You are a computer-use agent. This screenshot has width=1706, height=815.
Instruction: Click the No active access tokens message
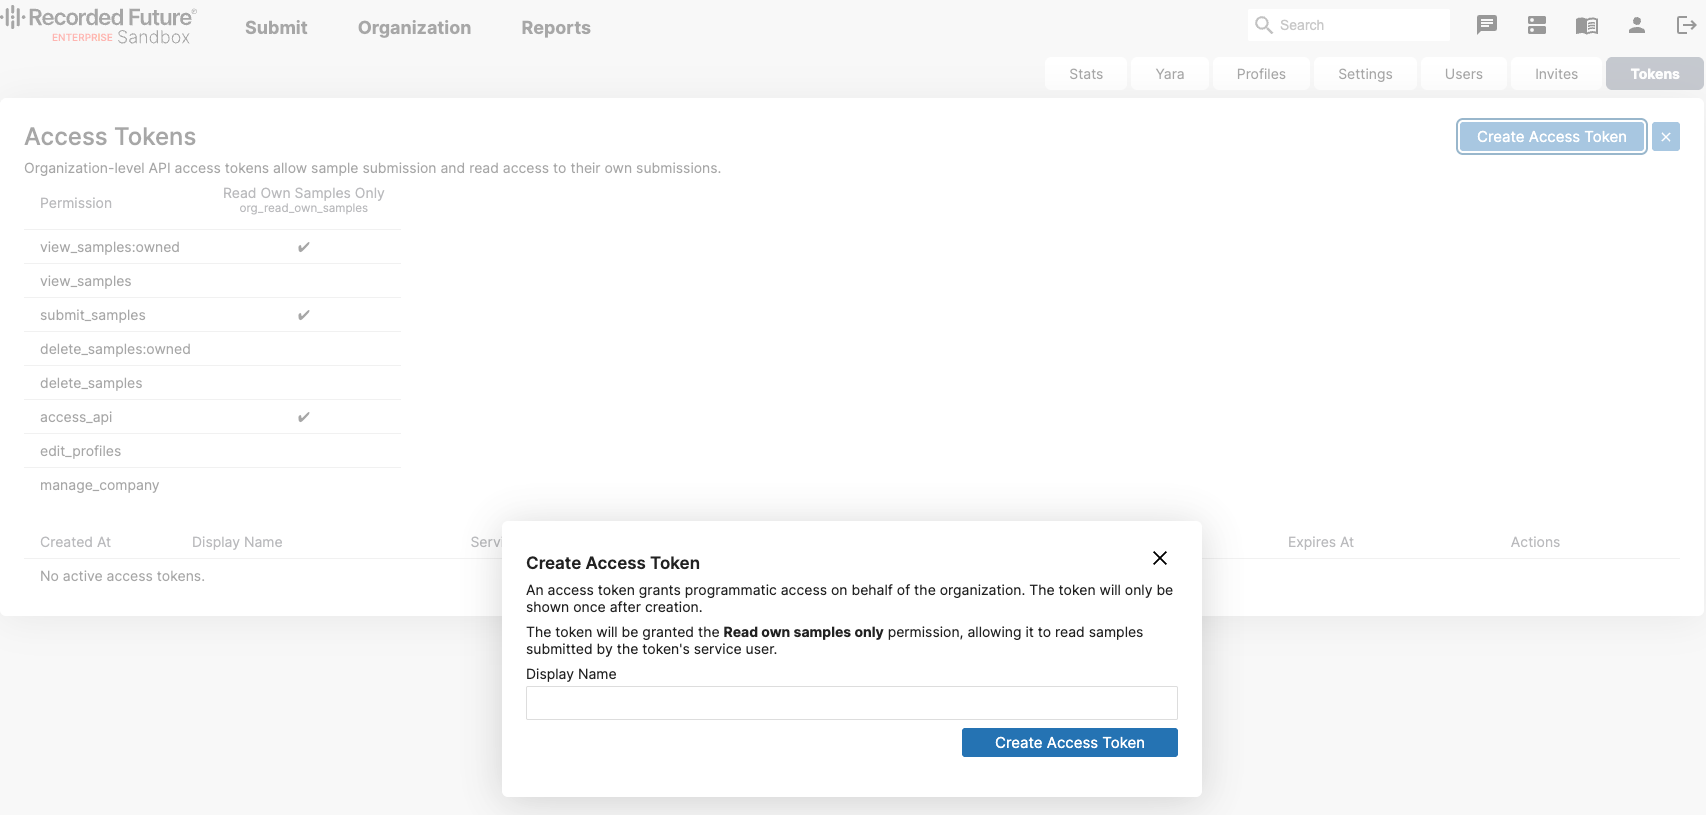[122, 576]
